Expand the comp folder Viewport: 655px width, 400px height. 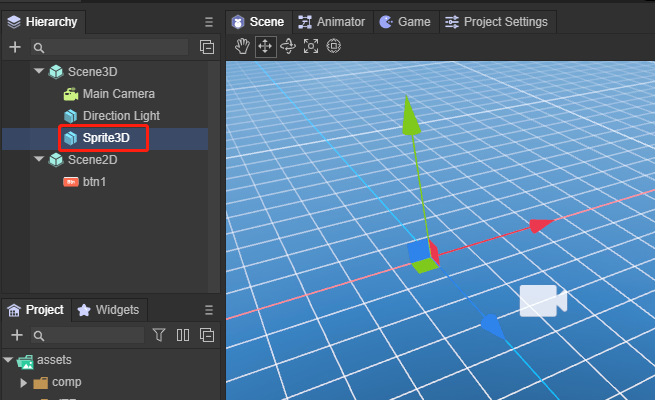point(24,382)
